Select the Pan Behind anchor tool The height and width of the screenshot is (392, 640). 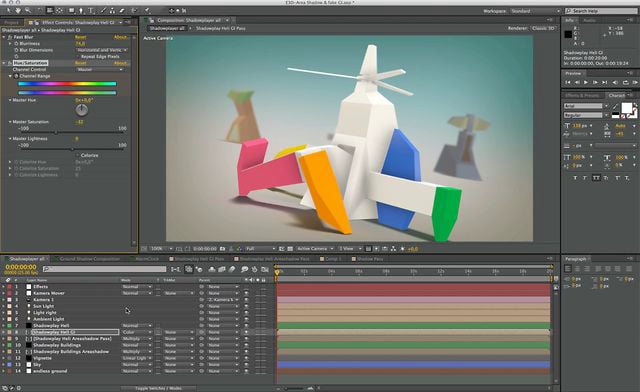[x=59, y=10]
